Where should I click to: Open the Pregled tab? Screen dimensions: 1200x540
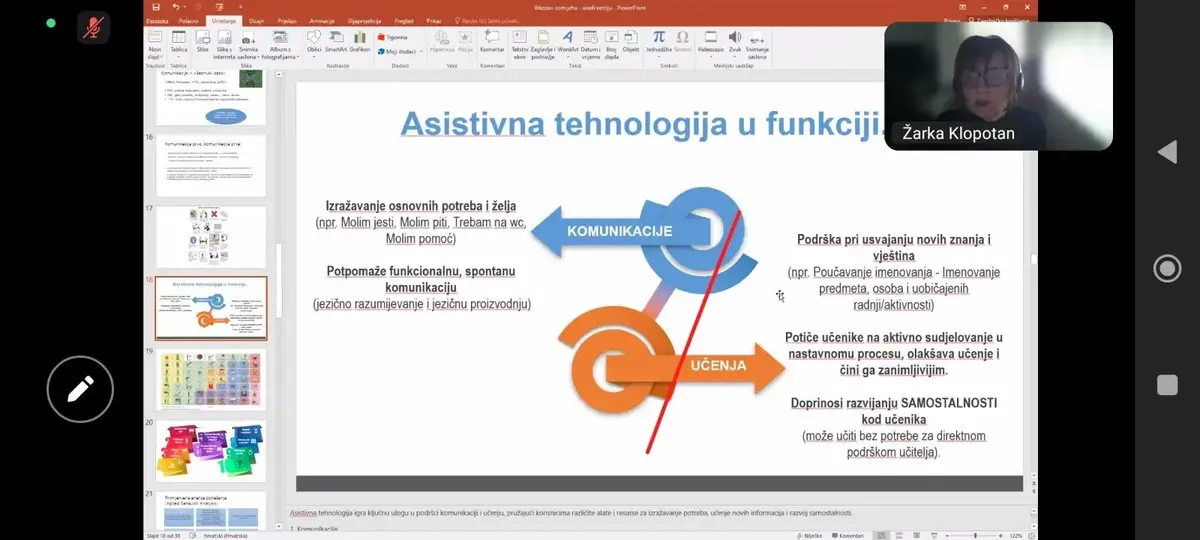pos(405,20)
